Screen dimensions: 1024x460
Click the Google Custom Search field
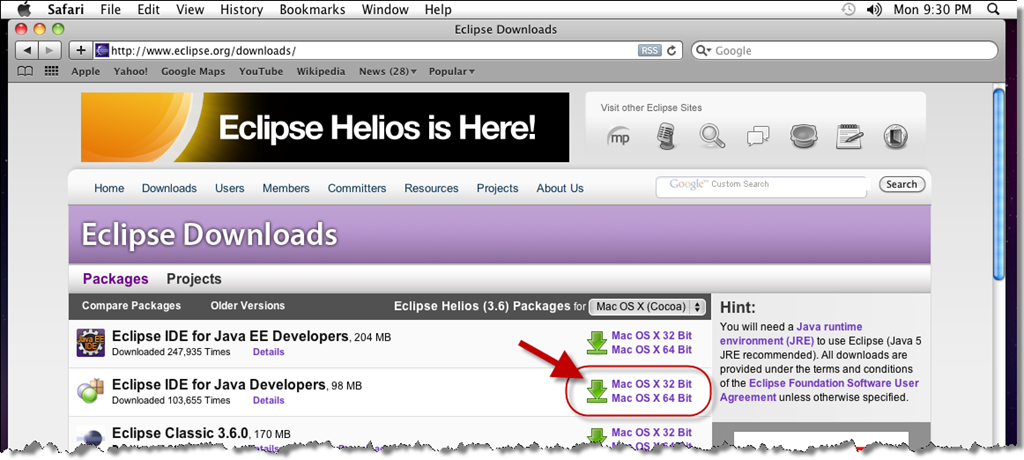point(761,186)
